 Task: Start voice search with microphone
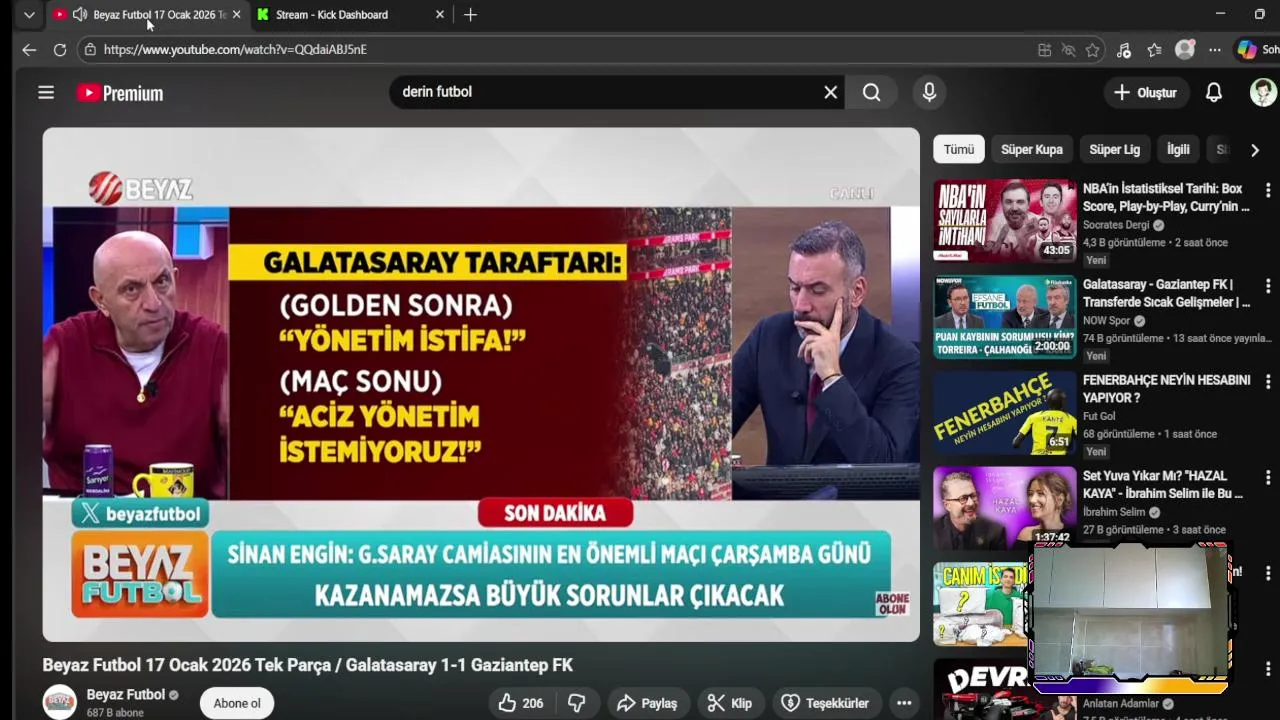(x=929, y=92)
